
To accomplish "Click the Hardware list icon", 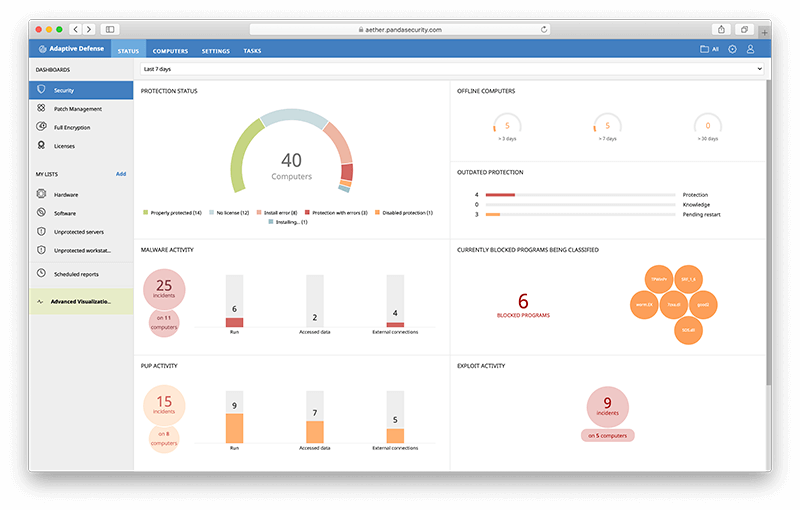I will coord(42,194).
